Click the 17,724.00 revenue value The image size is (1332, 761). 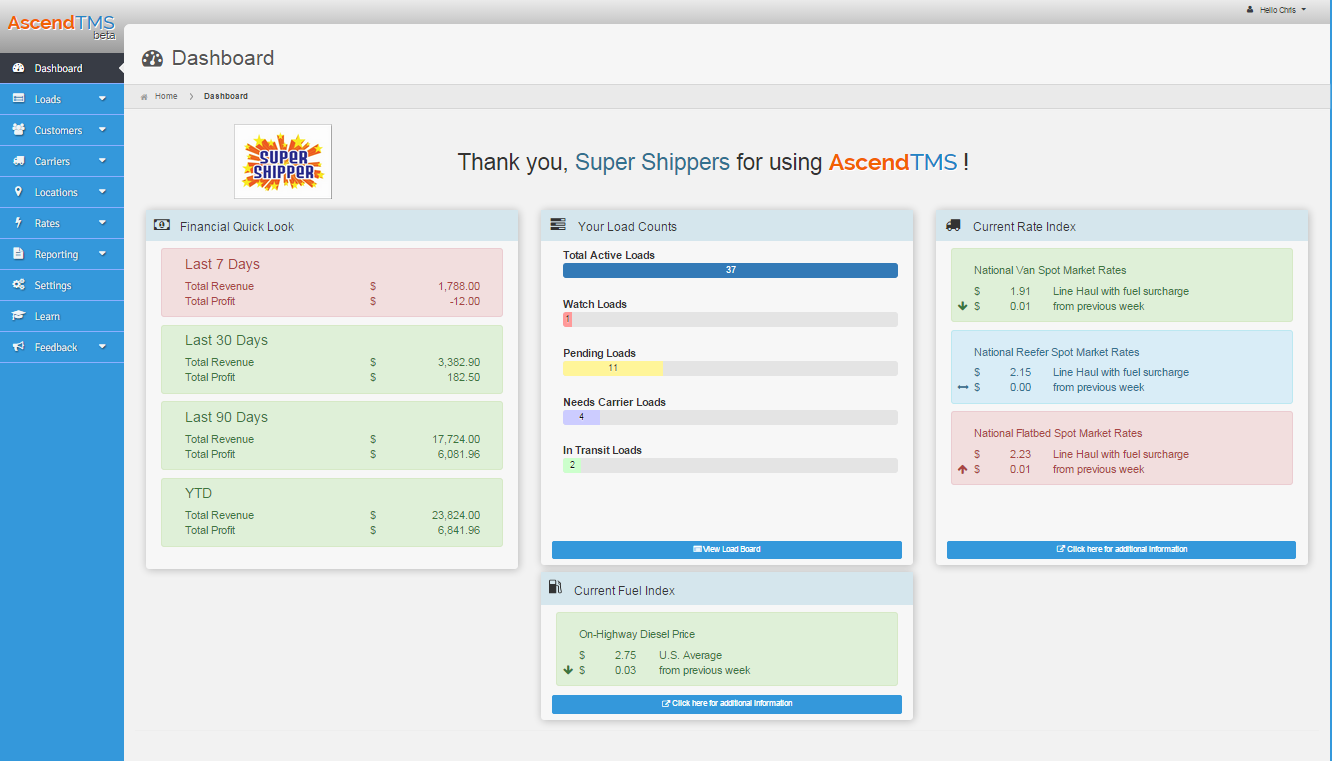click(x=456, y=439)
